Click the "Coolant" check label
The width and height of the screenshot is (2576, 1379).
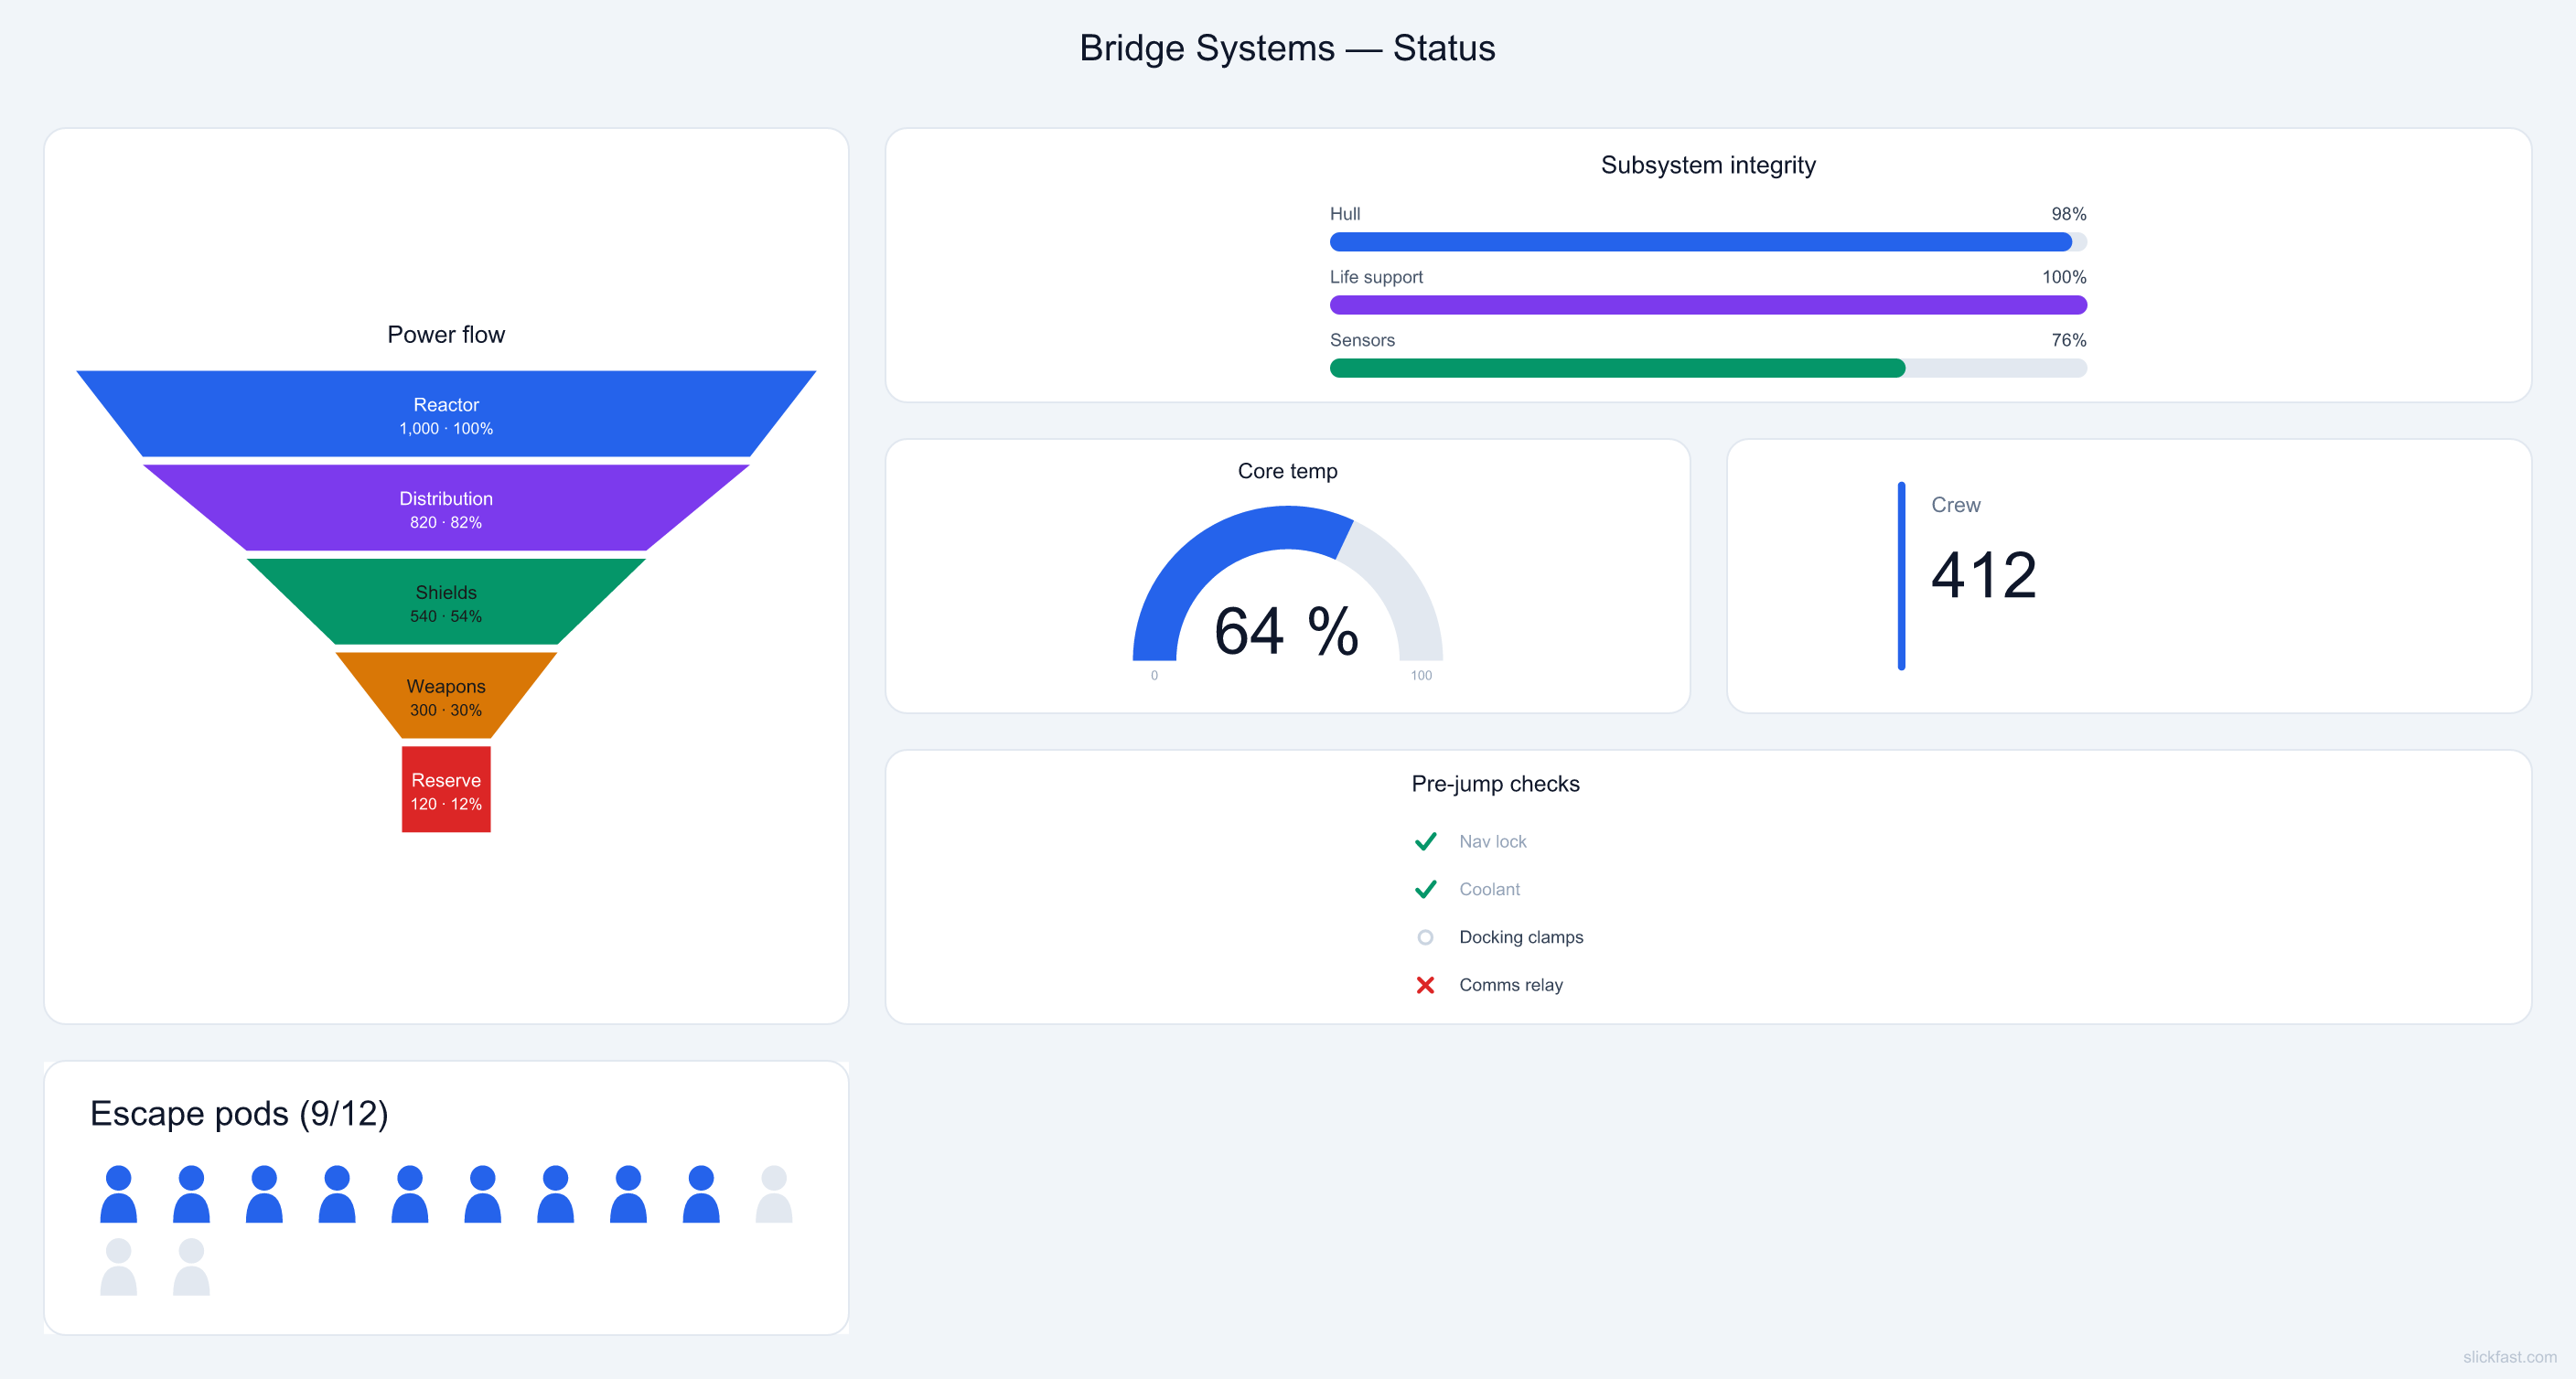[x=1489, y=889]
